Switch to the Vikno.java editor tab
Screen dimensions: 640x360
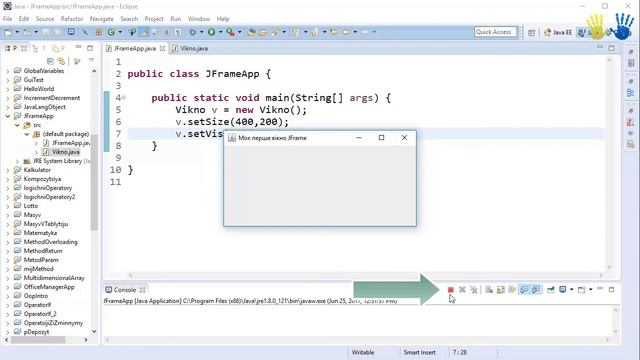click(190, 48)
